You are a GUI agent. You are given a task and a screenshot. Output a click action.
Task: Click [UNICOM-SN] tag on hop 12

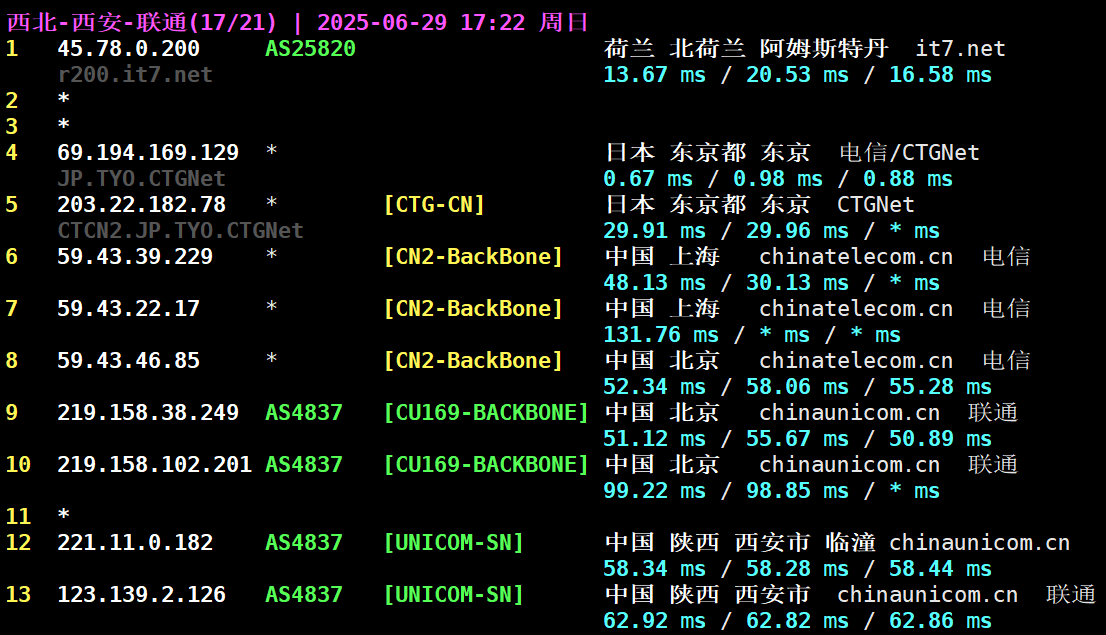(453, 542)
